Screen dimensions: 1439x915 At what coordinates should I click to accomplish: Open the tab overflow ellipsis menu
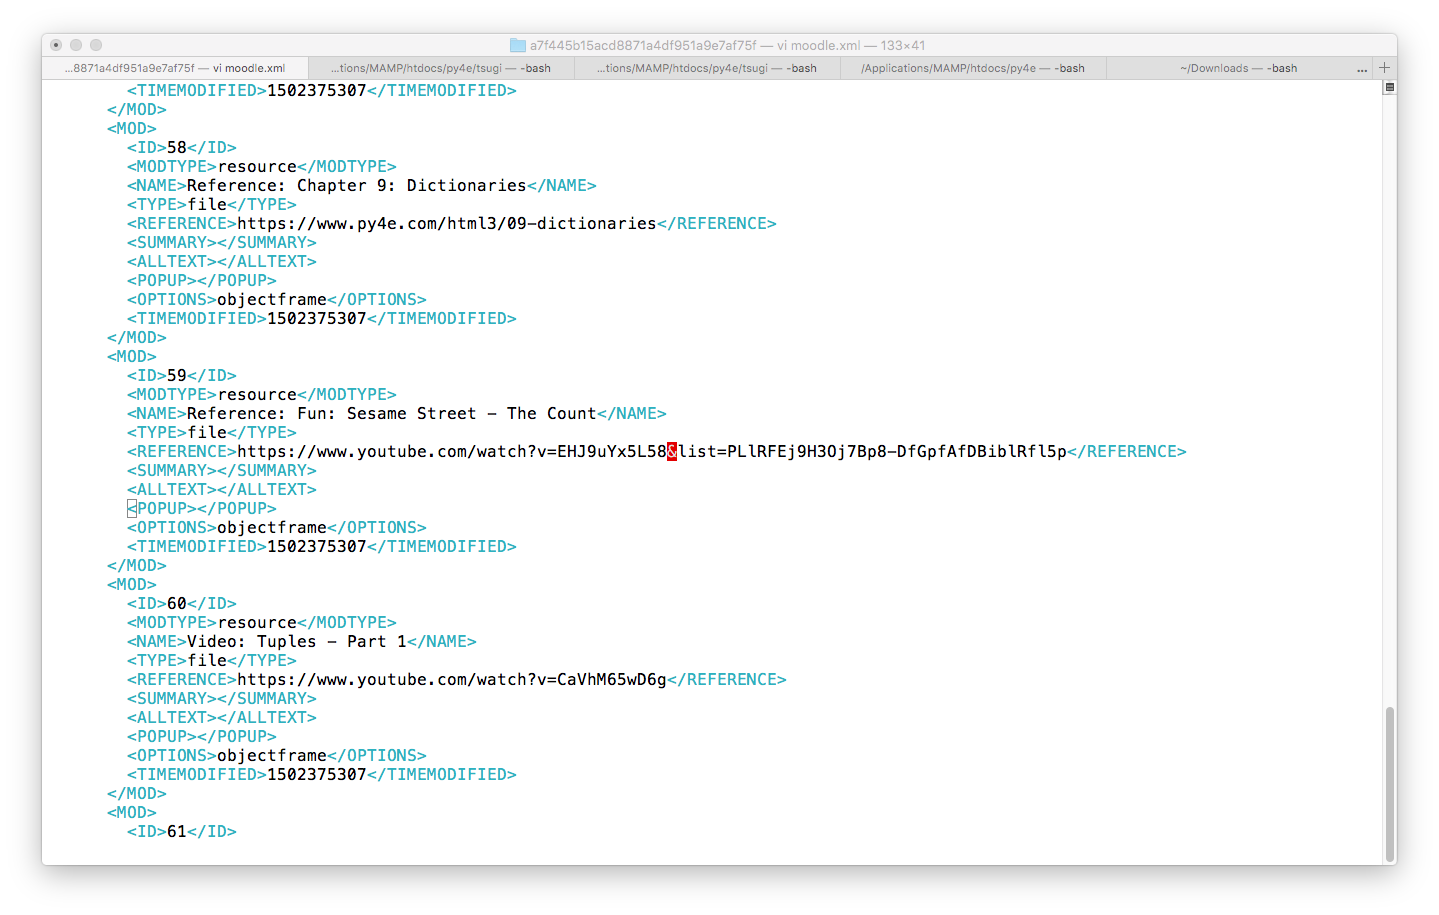[1362, 69]
